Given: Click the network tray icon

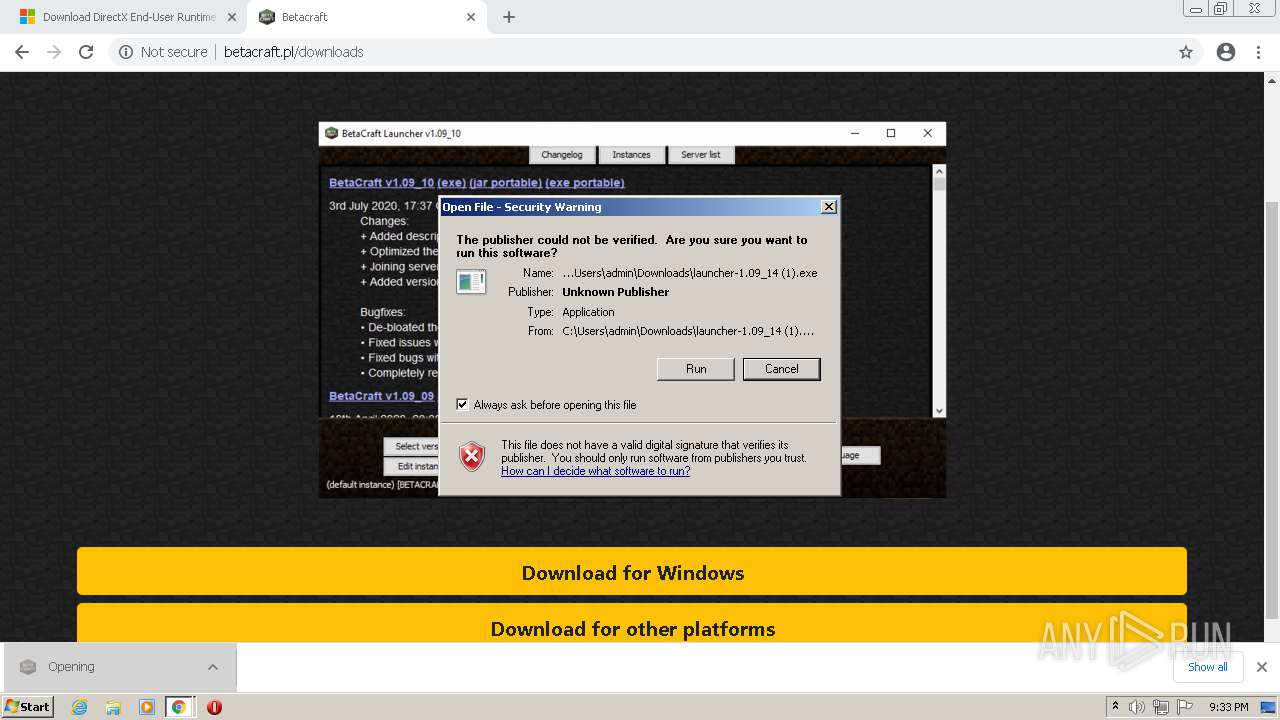Looking at the screenshot, I should tap(1160, 707).
